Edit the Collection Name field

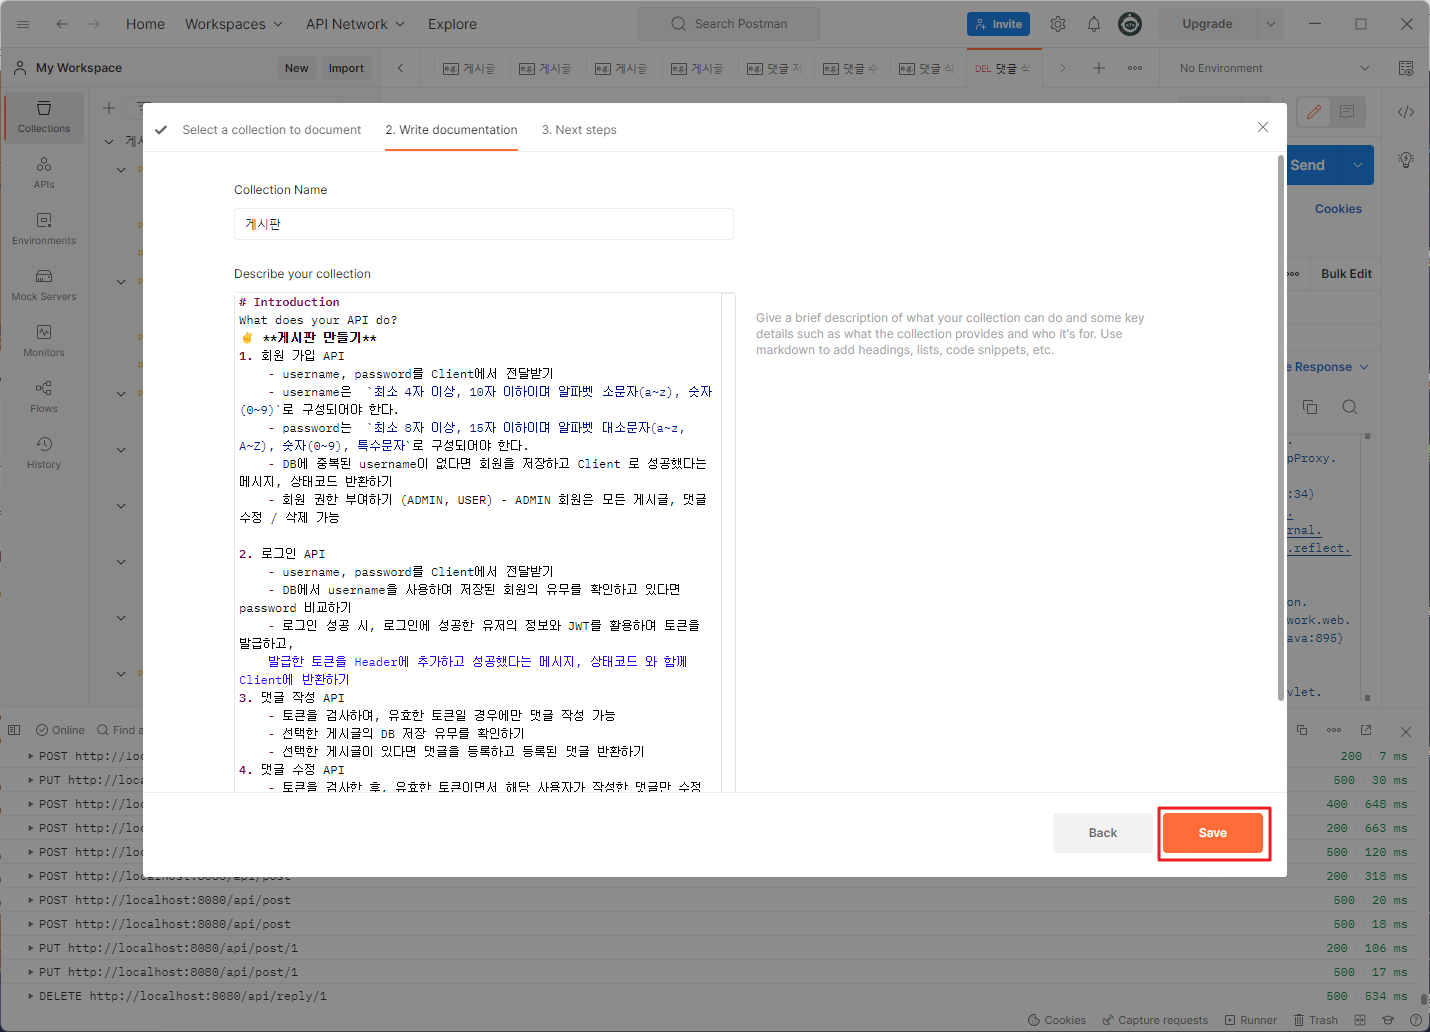(x=484, y=224)
